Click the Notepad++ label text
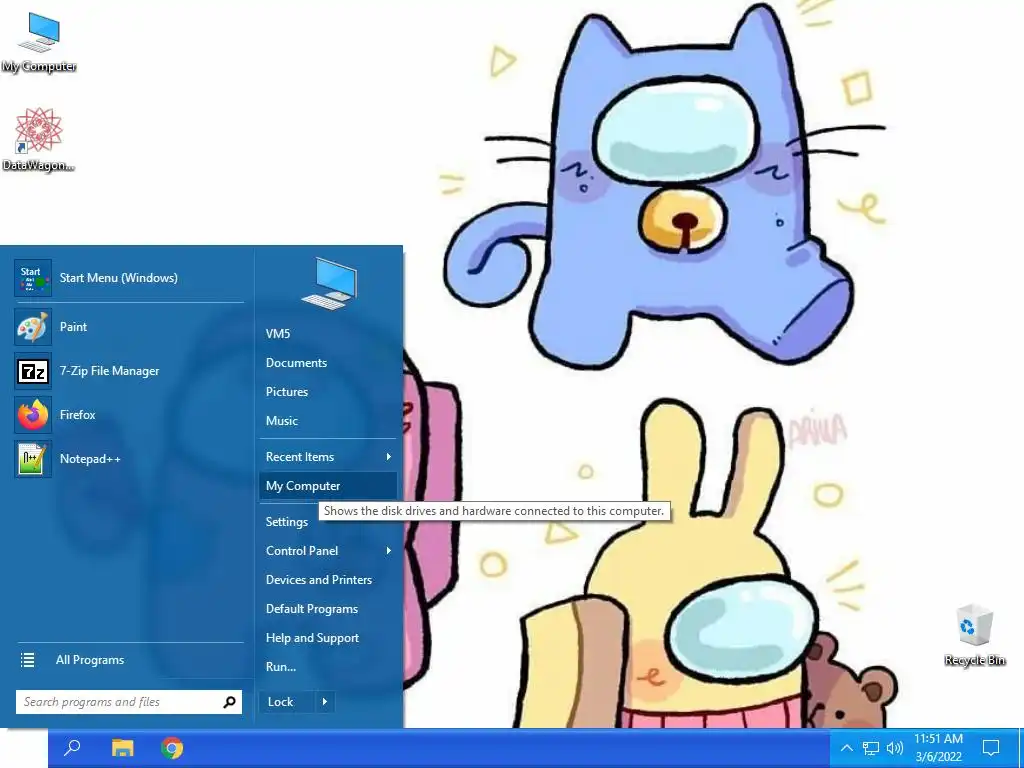The height and width of the screenshot is (768, 1024). (x=90, y=459)
